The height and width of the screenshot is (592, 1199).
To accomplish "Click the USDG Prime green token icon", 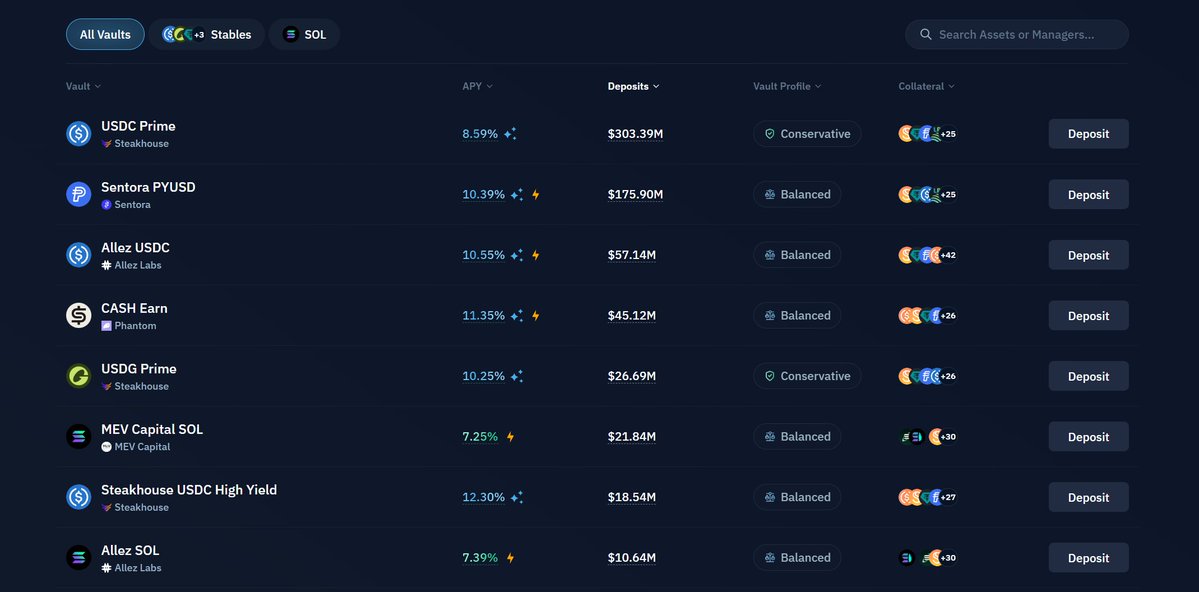I will tap(79, 377).
